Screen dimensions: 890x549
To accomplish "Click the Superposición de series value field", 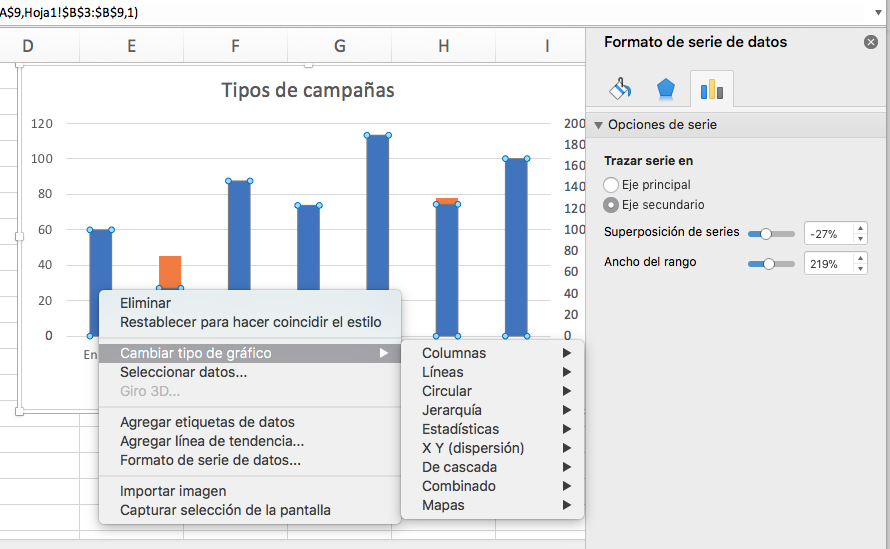I will (x=829, y=234).
